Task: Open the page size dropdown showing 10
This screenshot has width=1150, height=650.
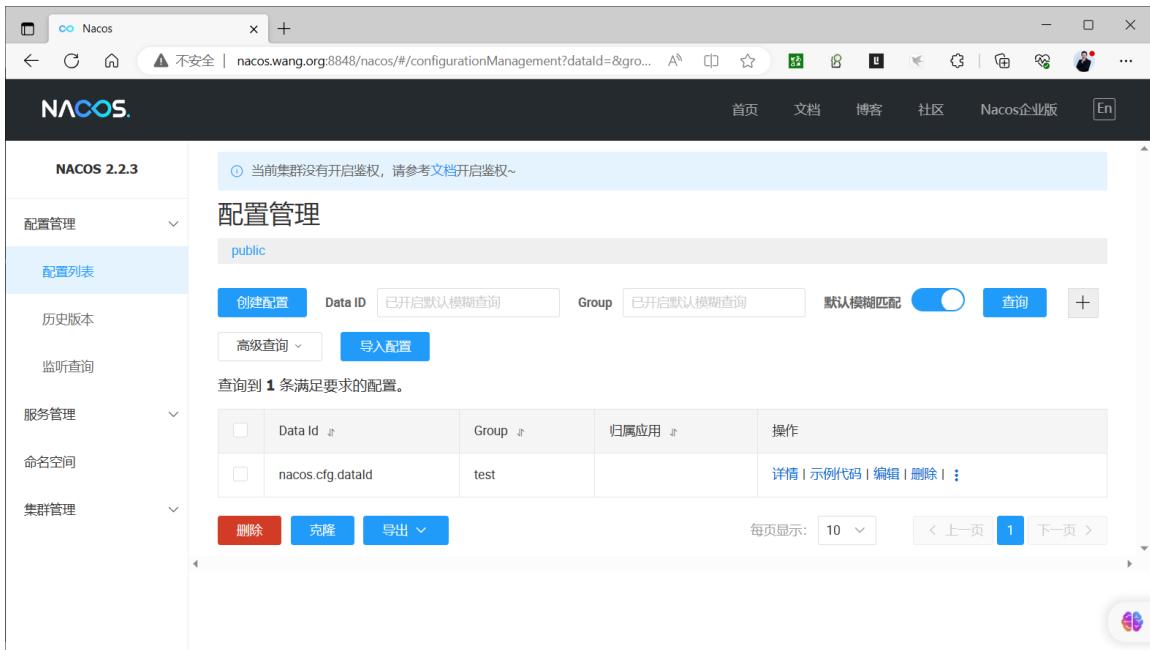Action: [846, 530]
